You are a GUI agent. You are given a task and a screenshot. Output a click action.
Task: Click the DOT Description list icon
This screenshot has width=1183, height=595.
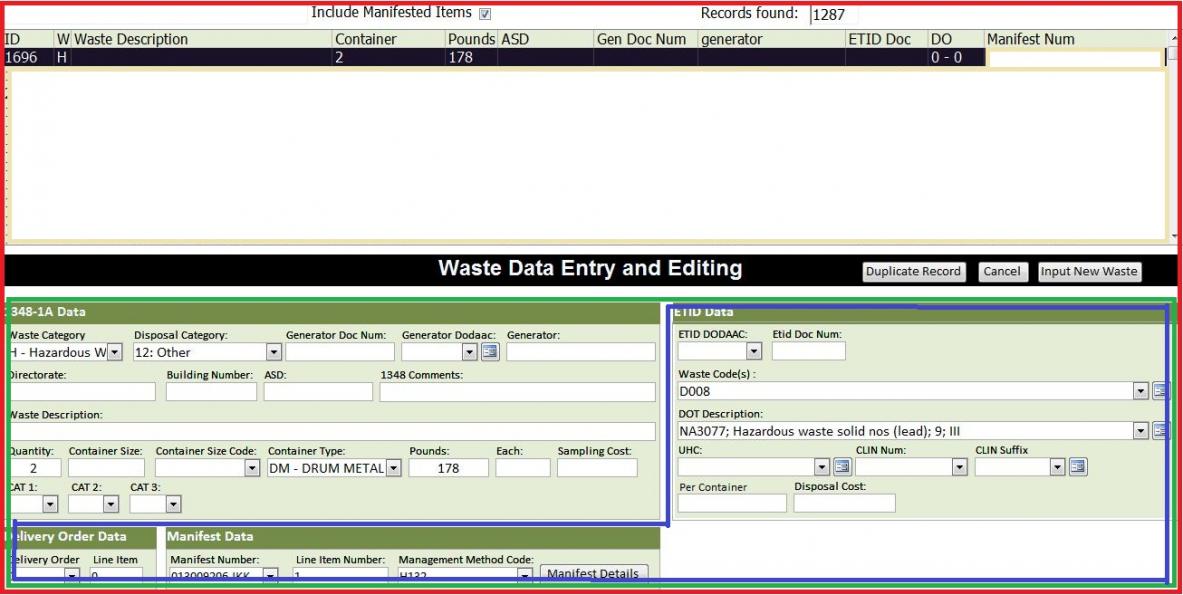1160,431
